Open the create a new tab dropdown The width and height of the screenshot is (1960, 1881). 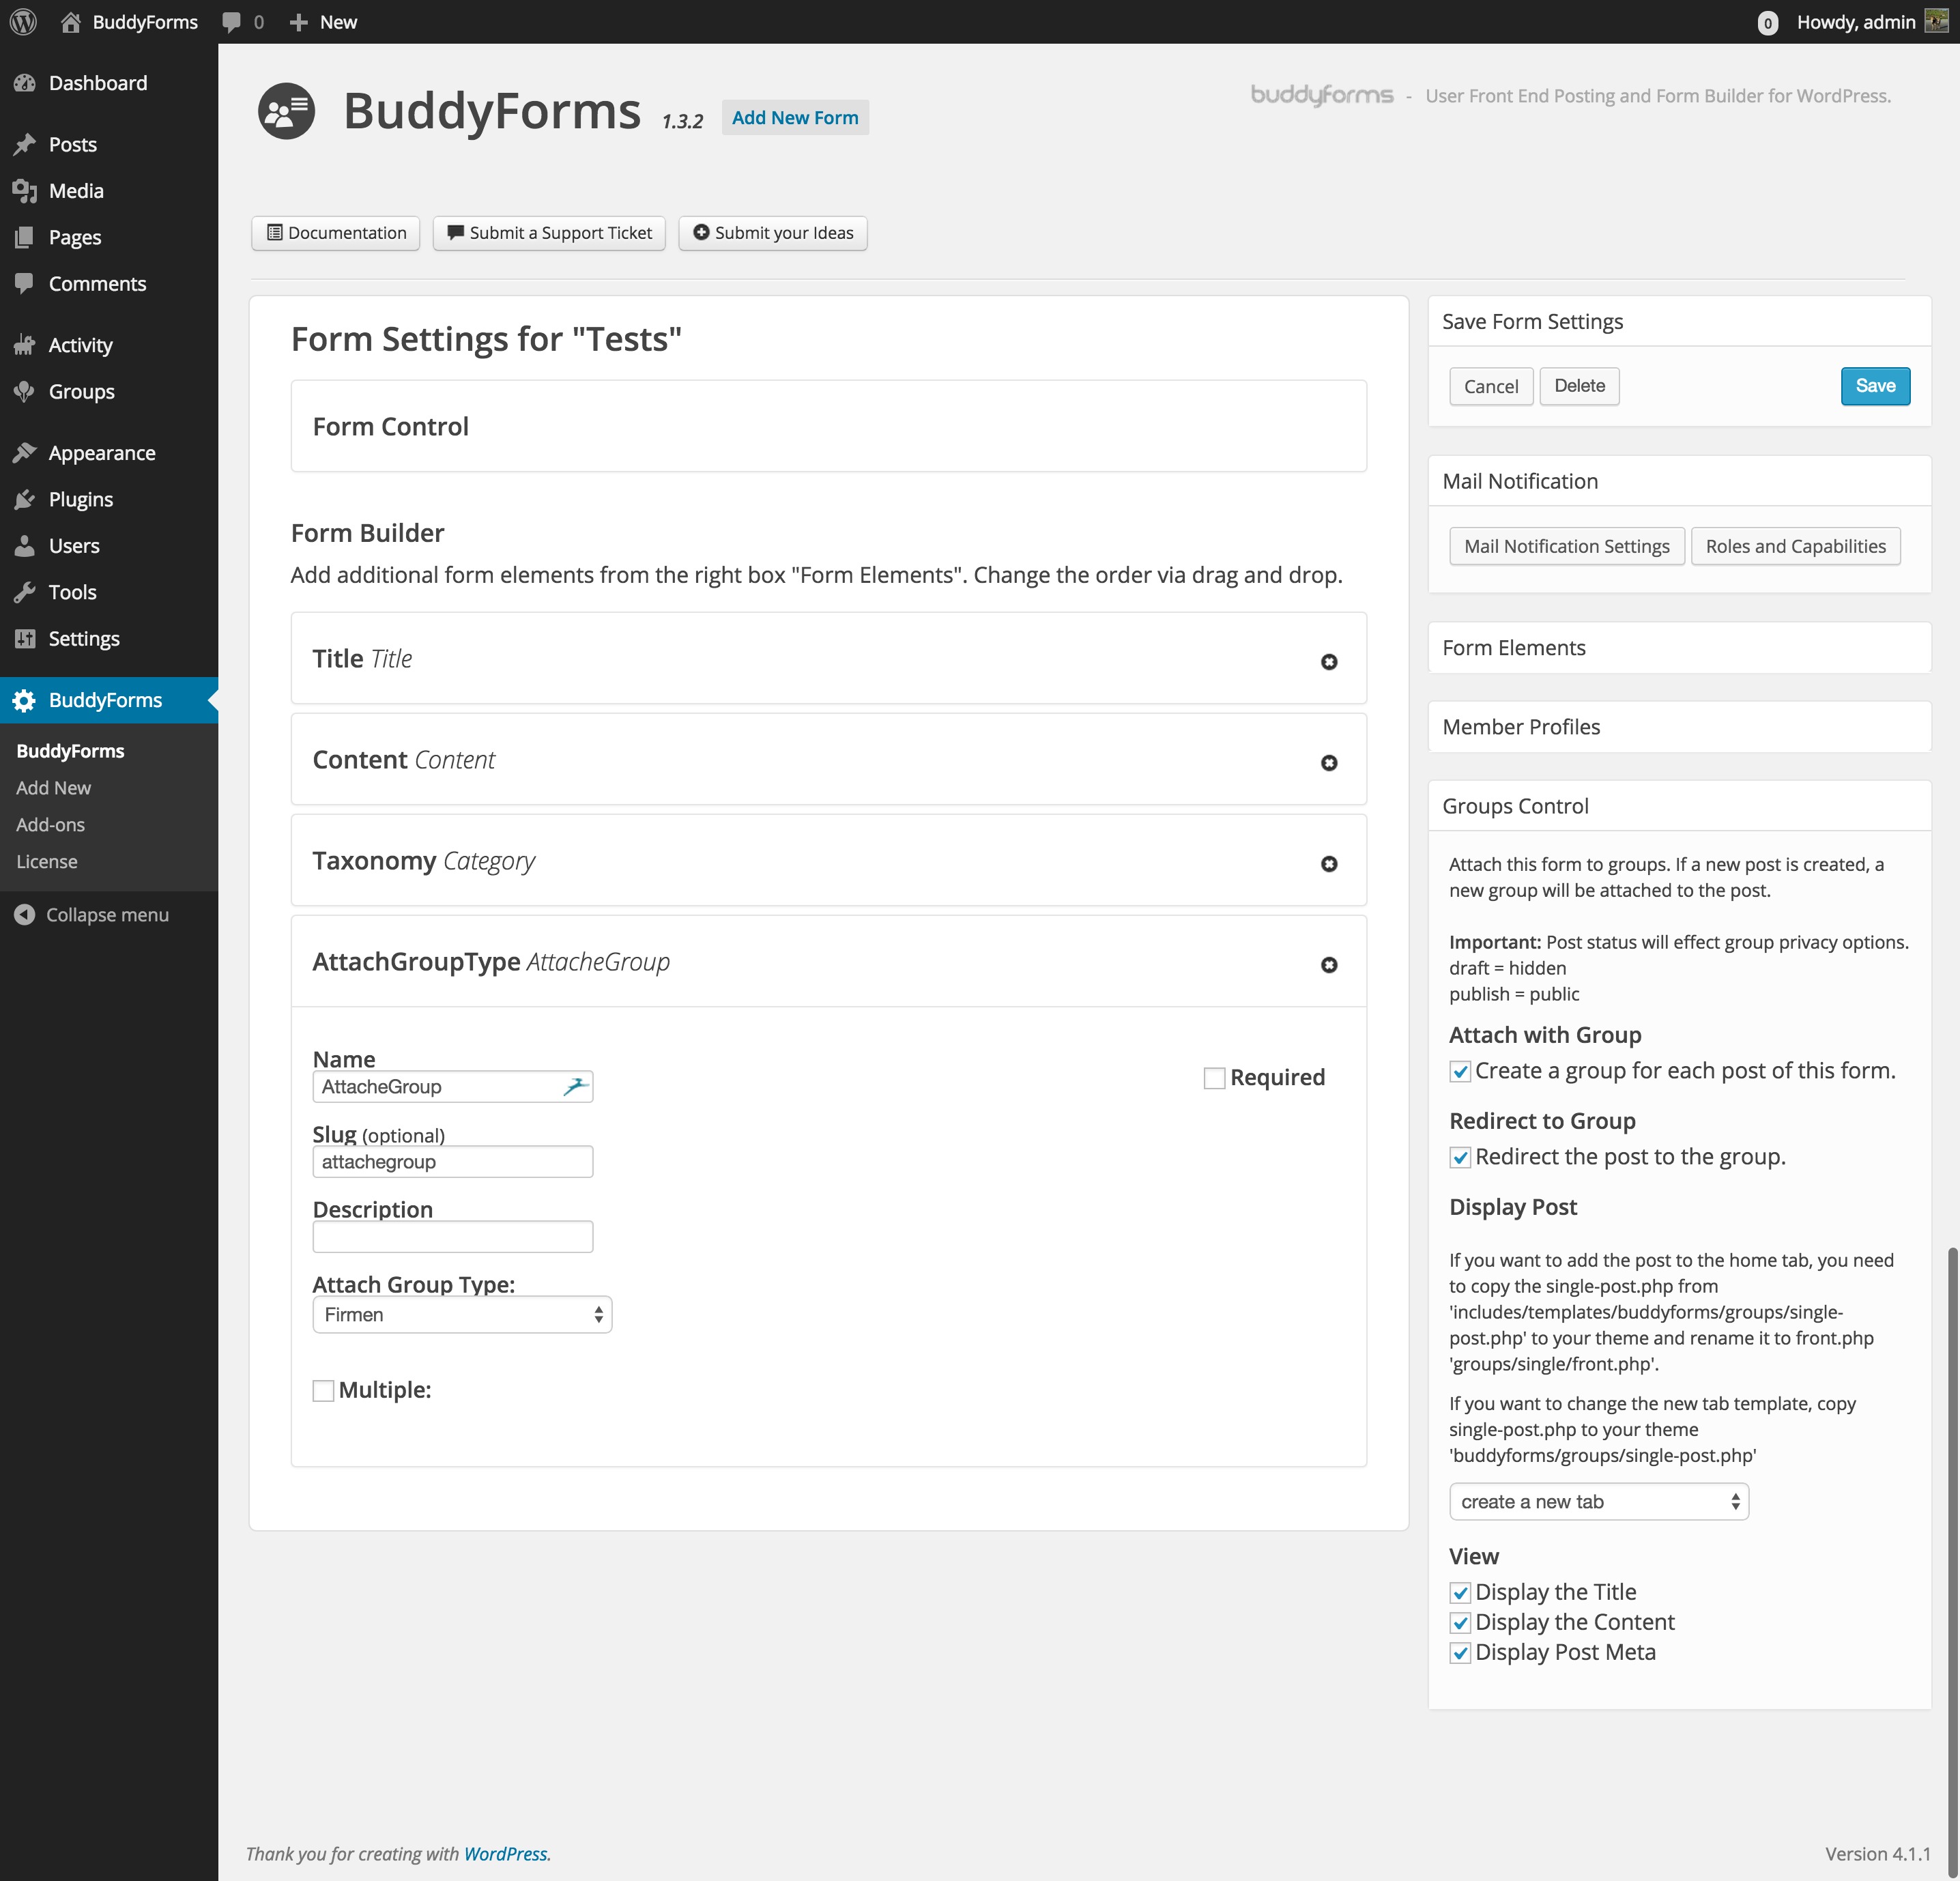tap(1598, 1501)
